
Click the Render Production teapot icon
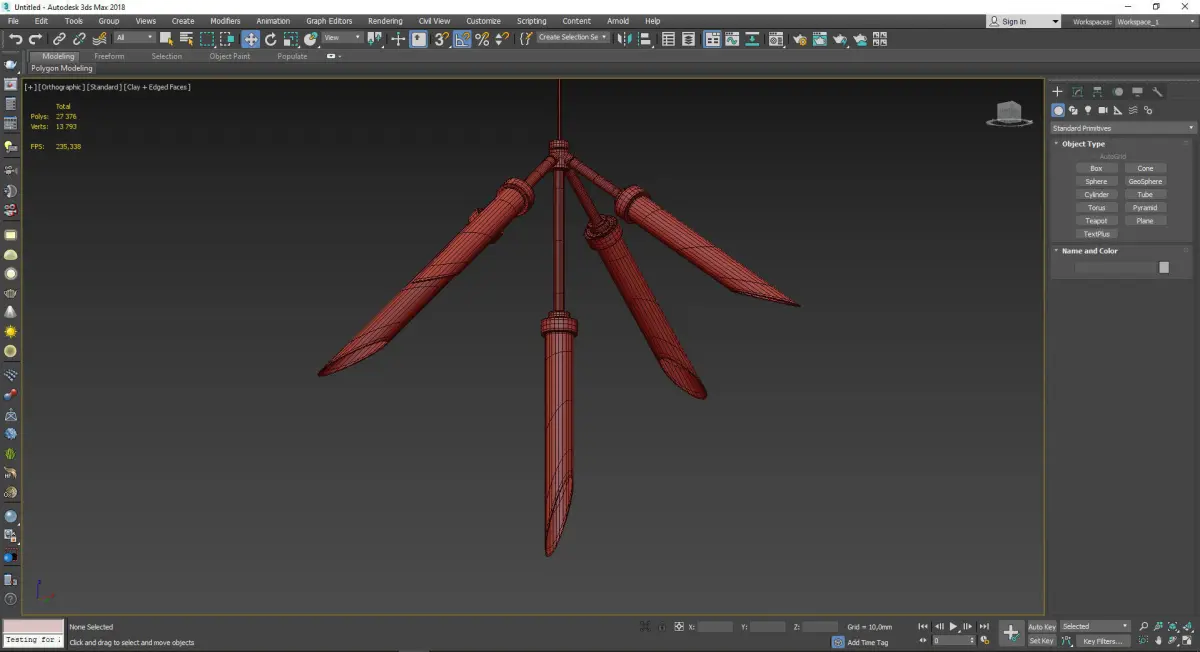[840, 39]
